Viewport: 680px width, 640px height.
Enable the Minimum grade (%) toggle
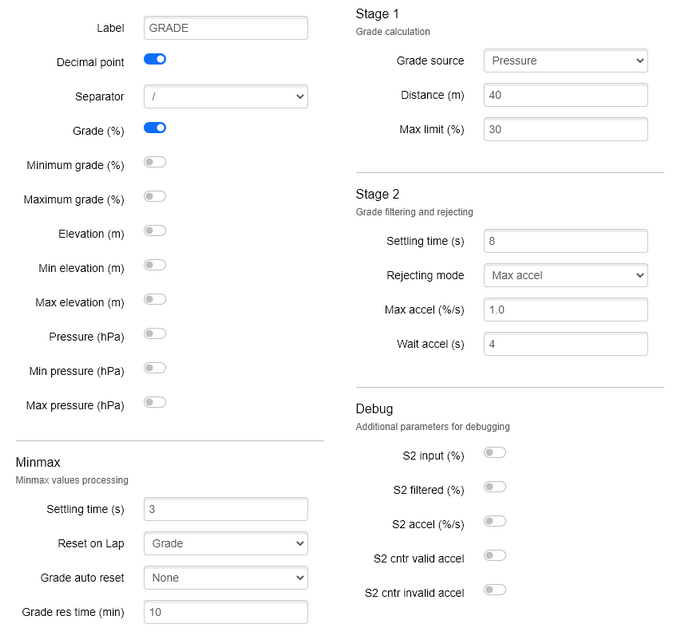[155, 162]
